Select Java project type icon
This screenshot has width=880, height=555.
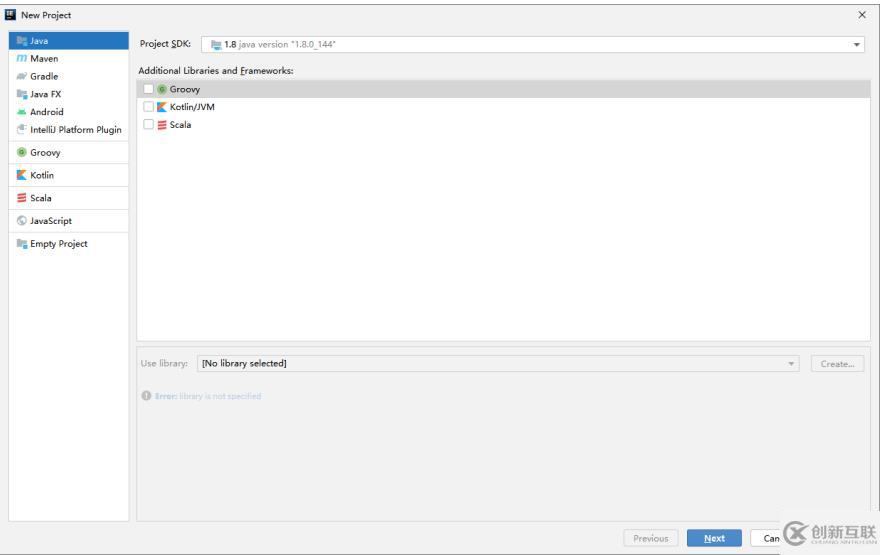[x=22, y=41]
